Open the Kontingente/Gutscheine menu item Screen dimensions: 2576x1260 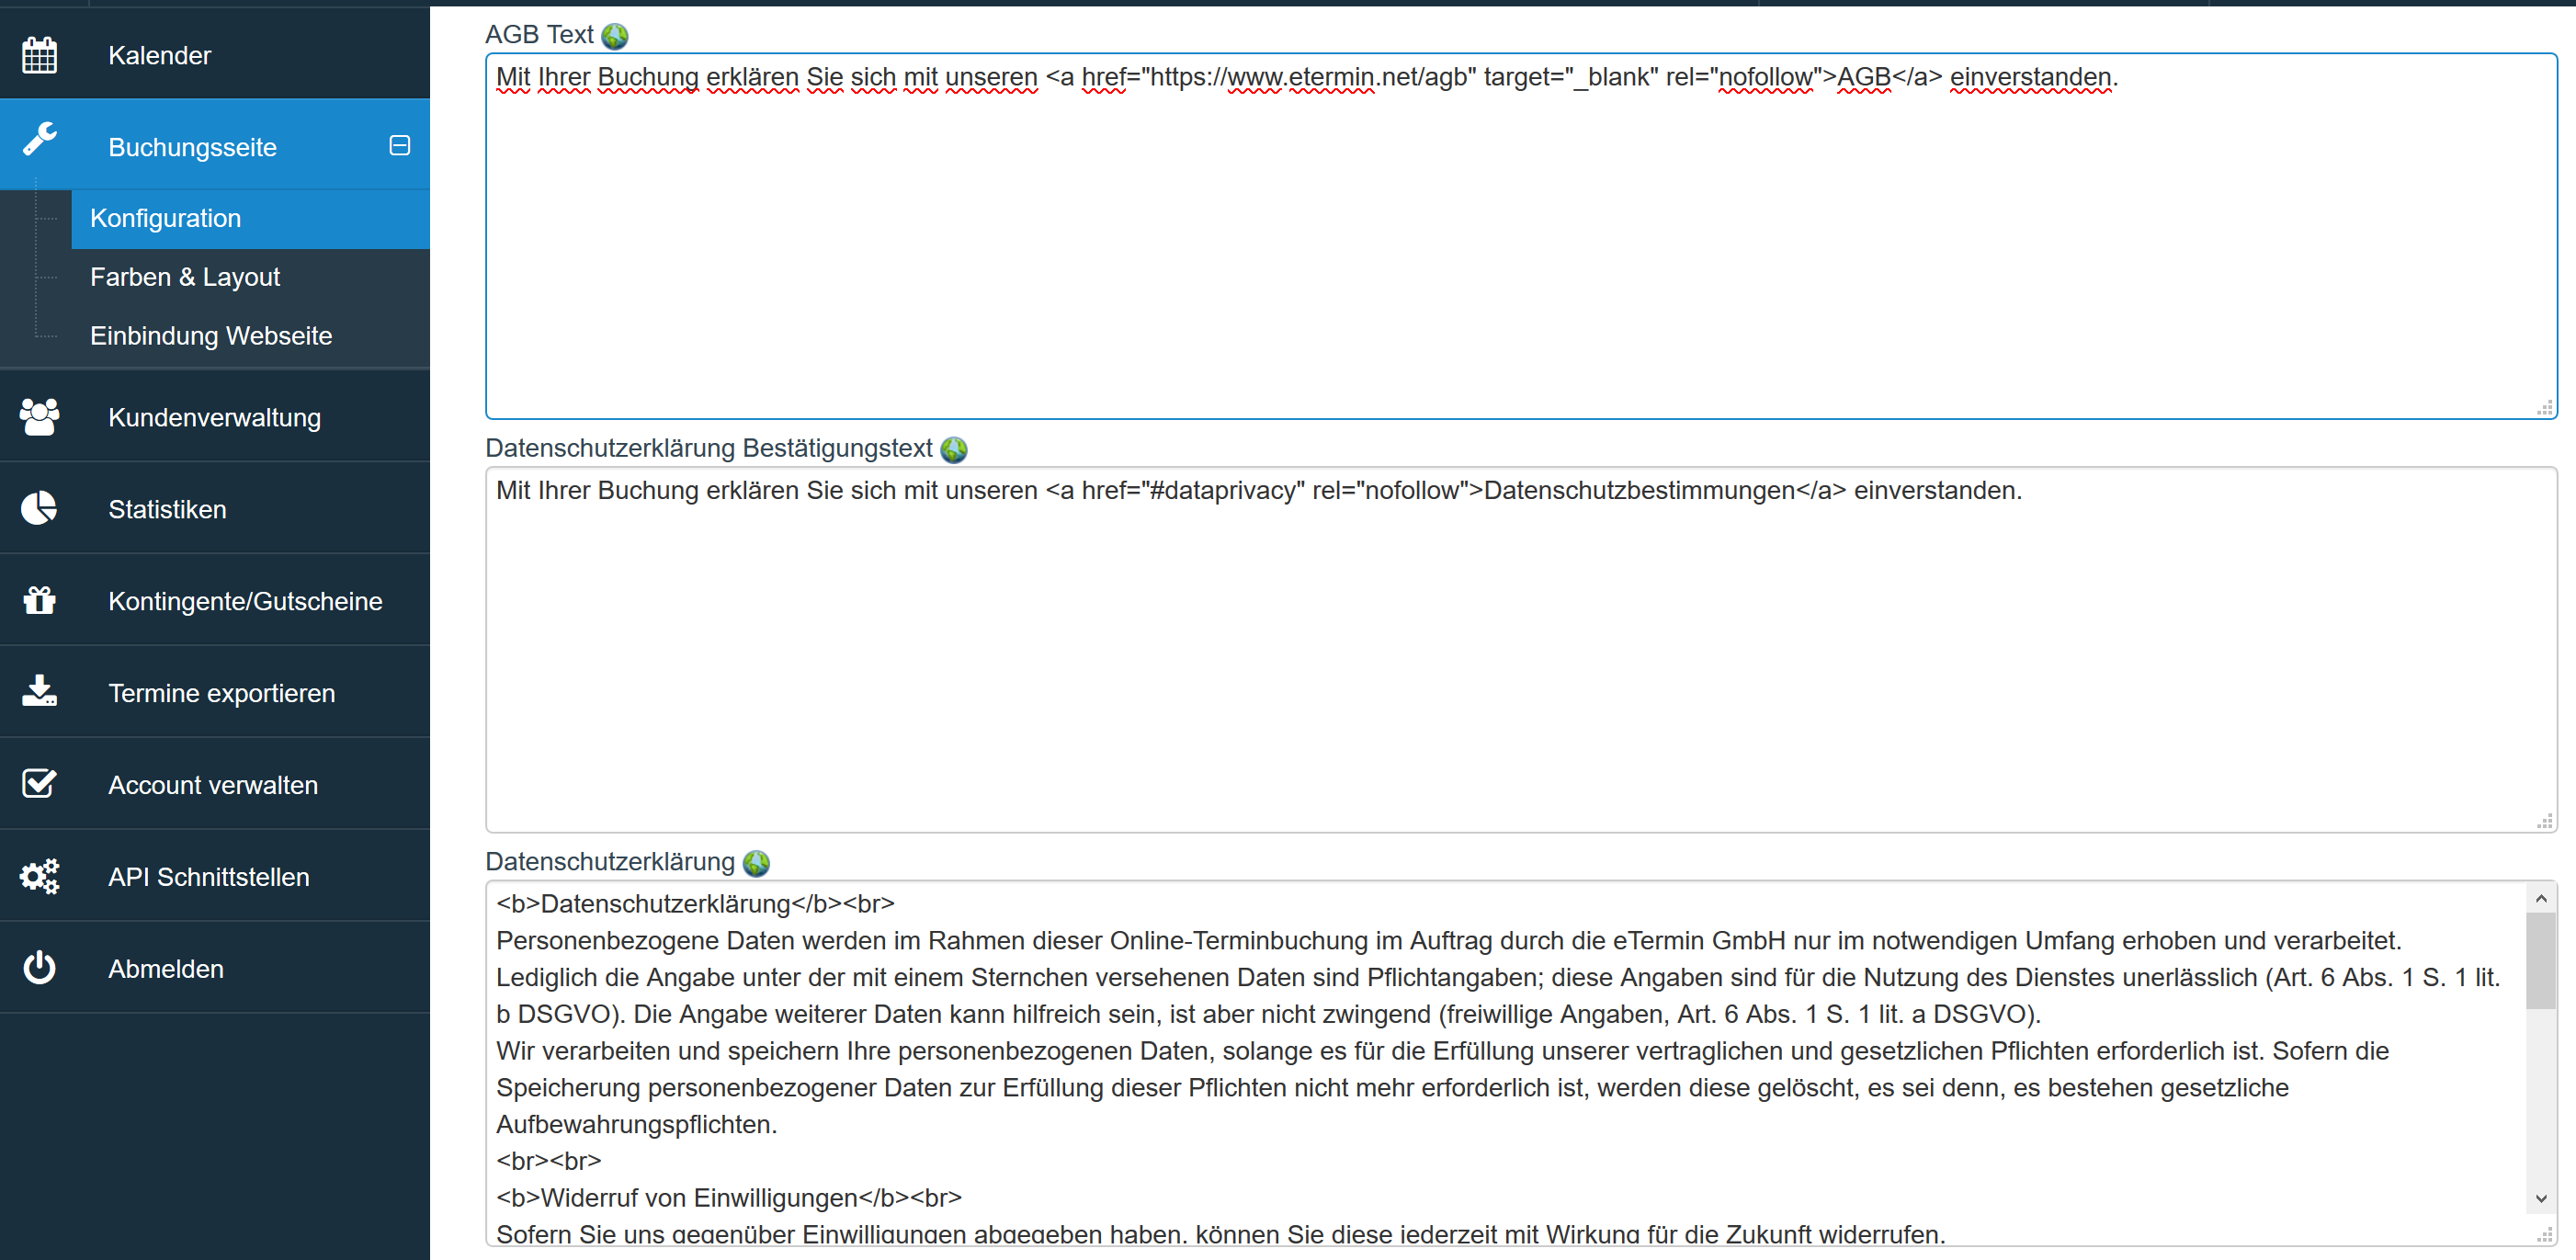click(215, 601)
